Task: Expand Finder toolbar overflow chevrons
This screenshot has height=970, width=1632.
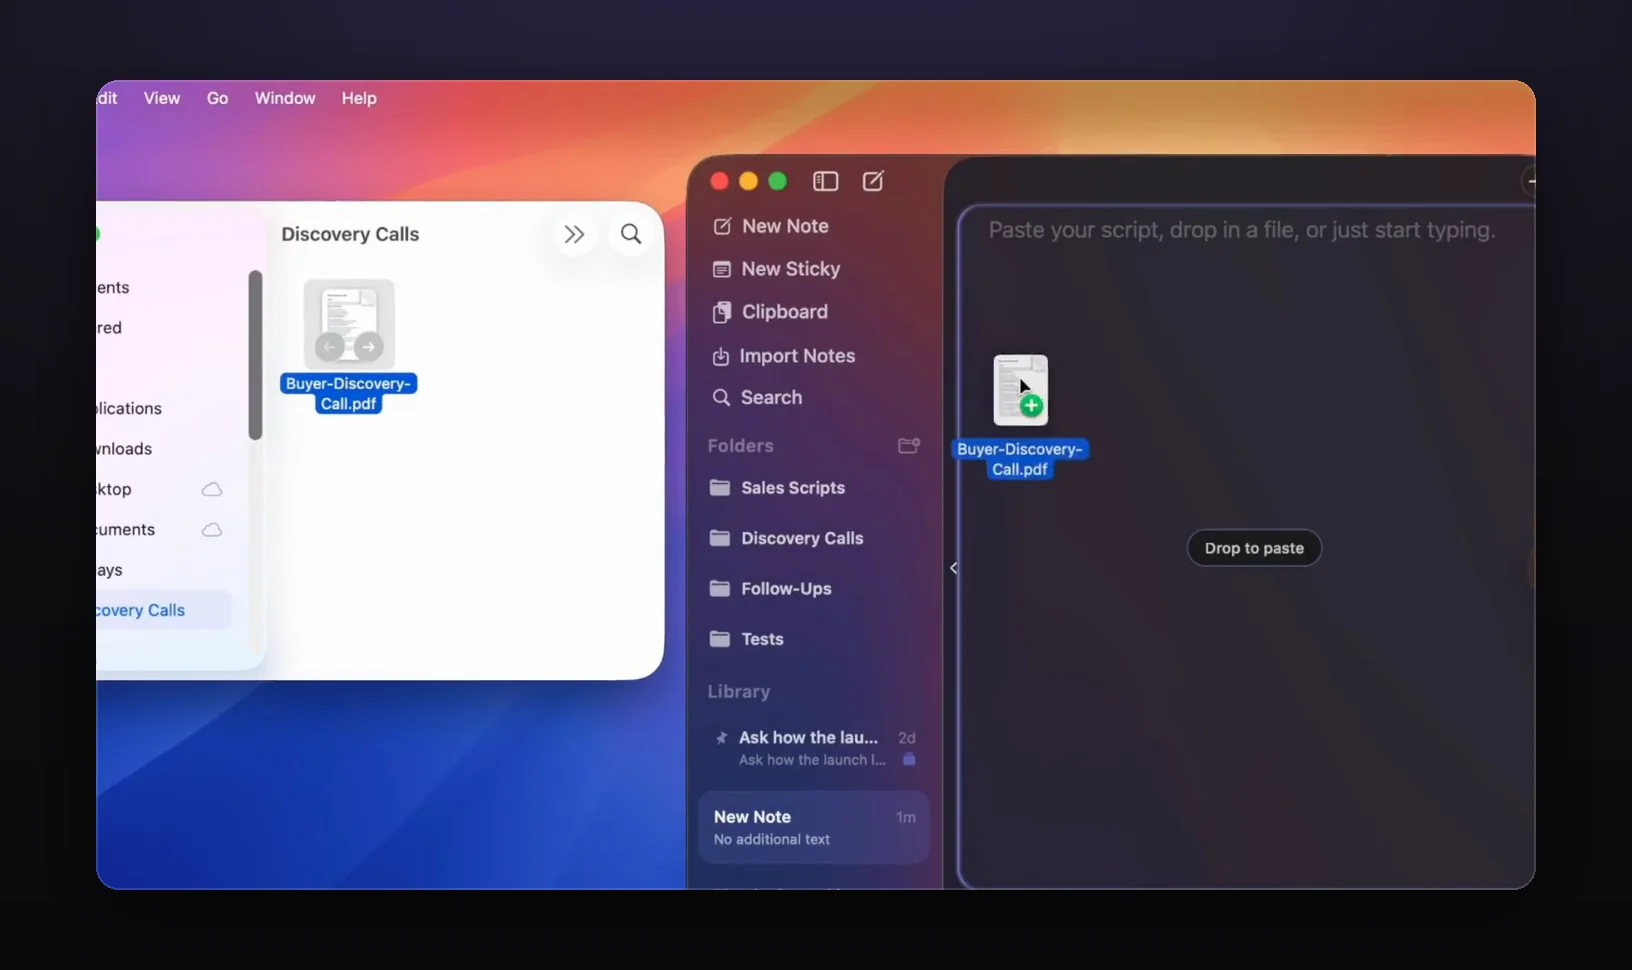Action: [574, 234]
